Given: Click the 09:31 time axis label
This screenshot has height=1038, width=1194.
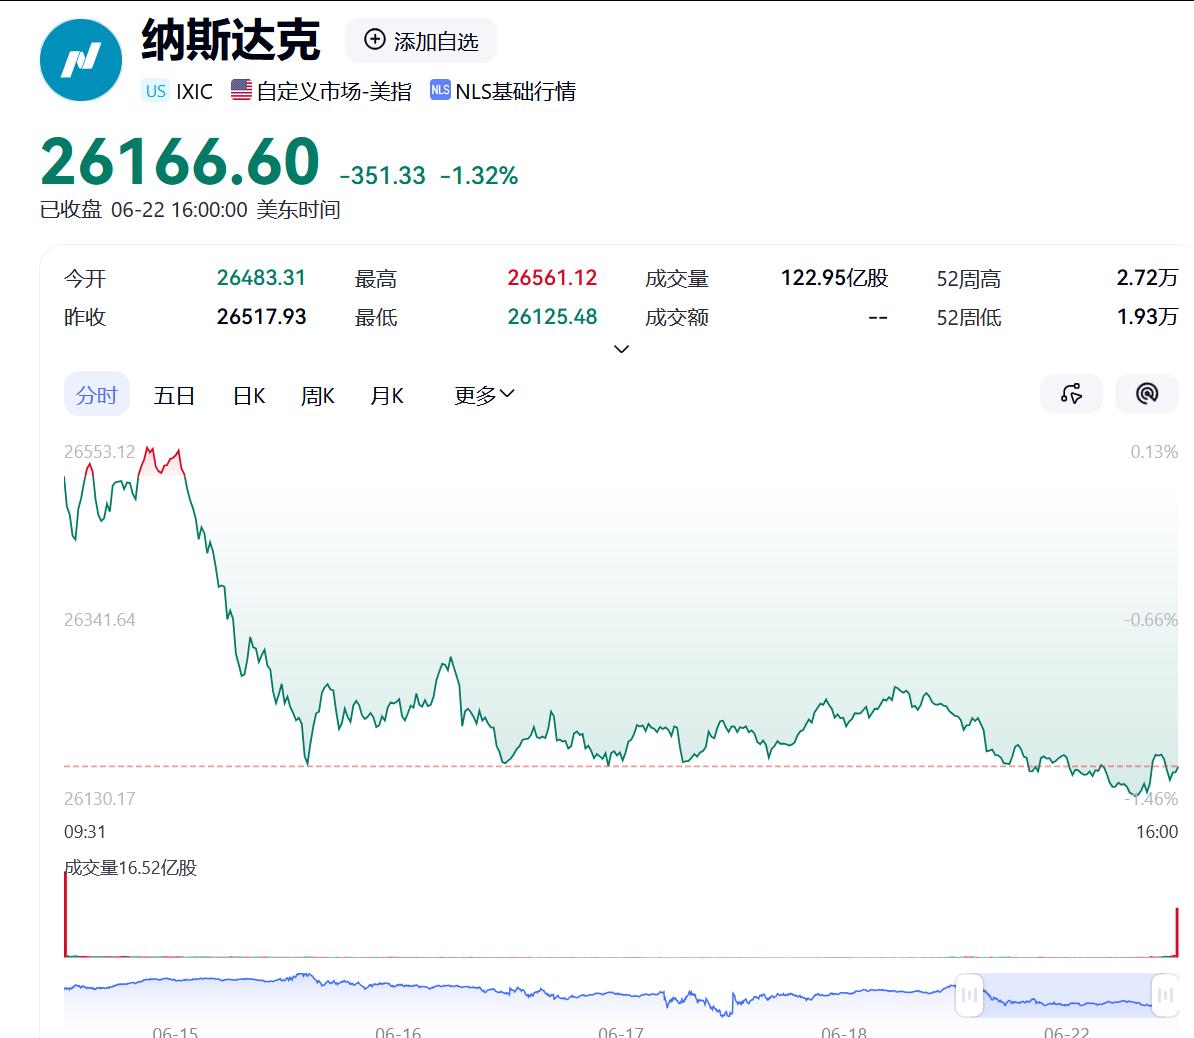Looking at the screenshot, I should pos(85,832).
